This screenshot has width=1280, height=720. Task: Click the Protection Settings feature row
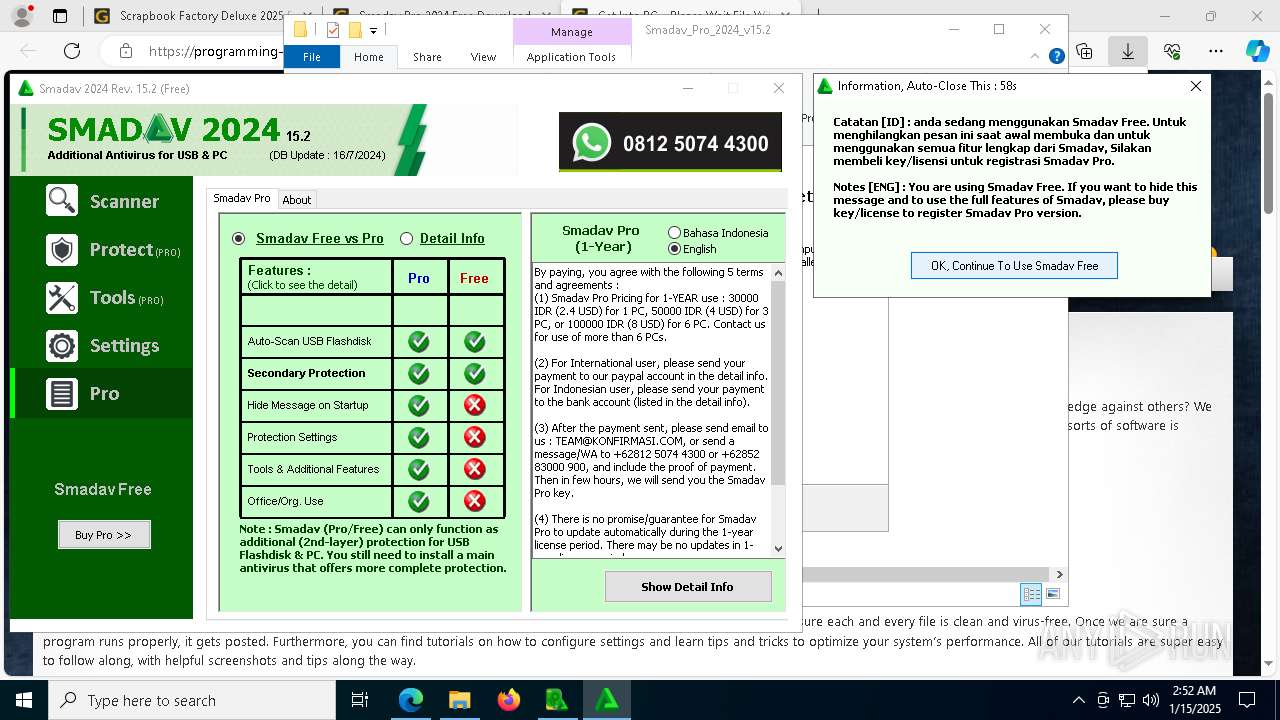coord(315,437)
